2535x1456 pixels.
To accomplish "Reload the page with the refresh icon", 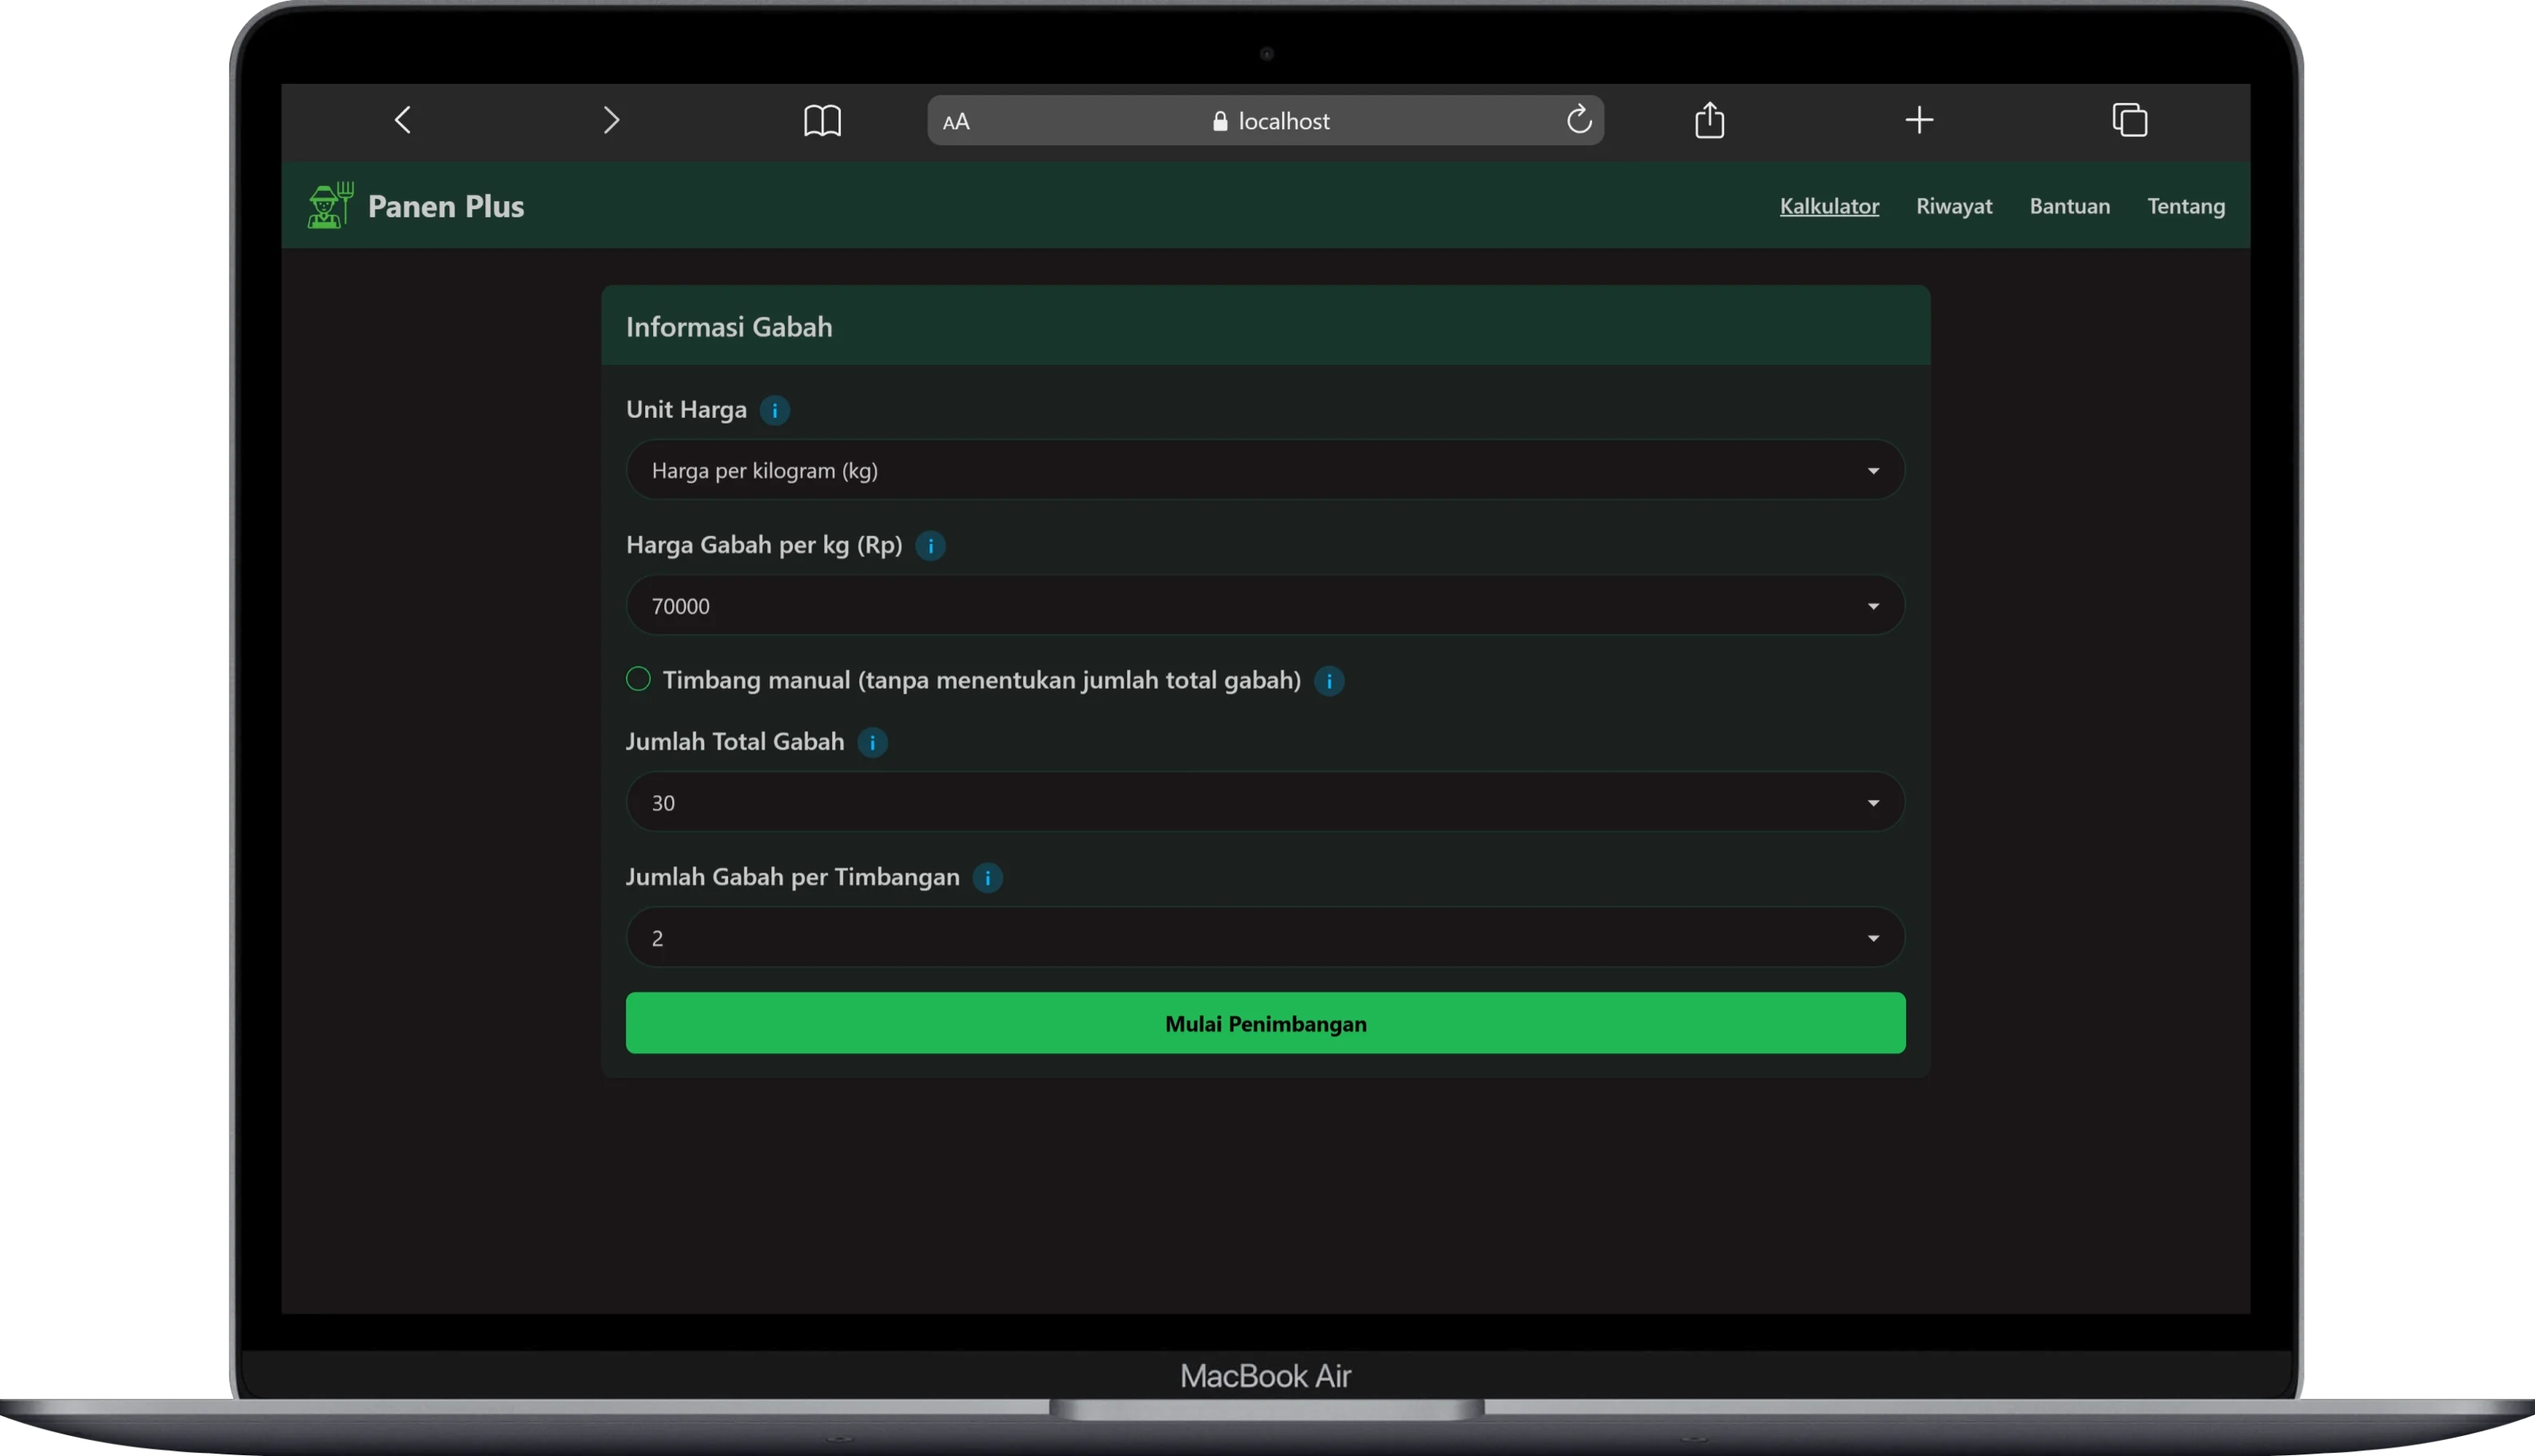I will point(1580,119).
